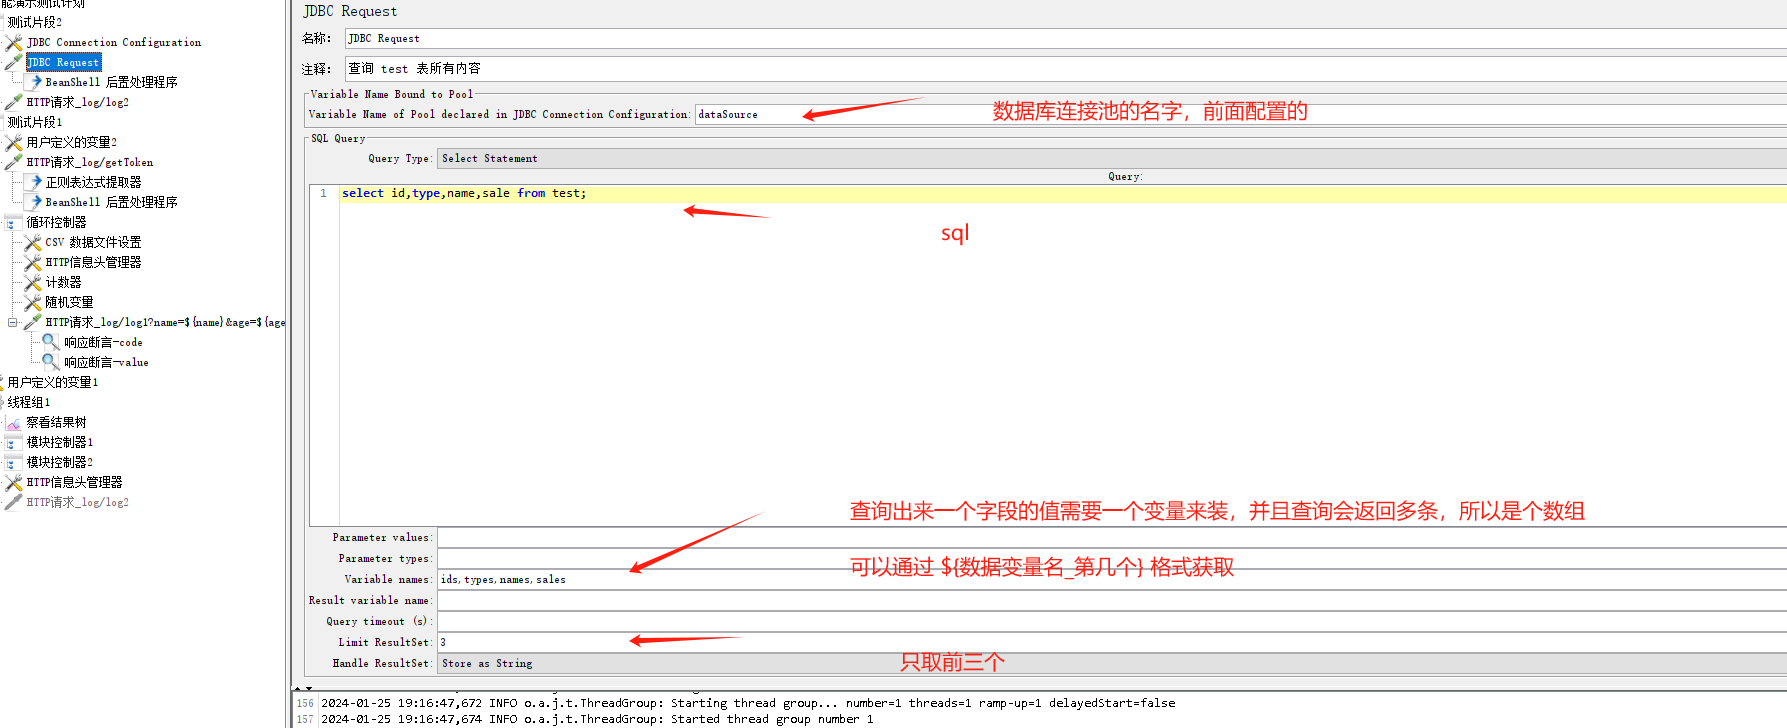The width and height of the screenshot is (1787, 728).
Task: Select the 响应断言-code label
Action: tap(104, 342)
